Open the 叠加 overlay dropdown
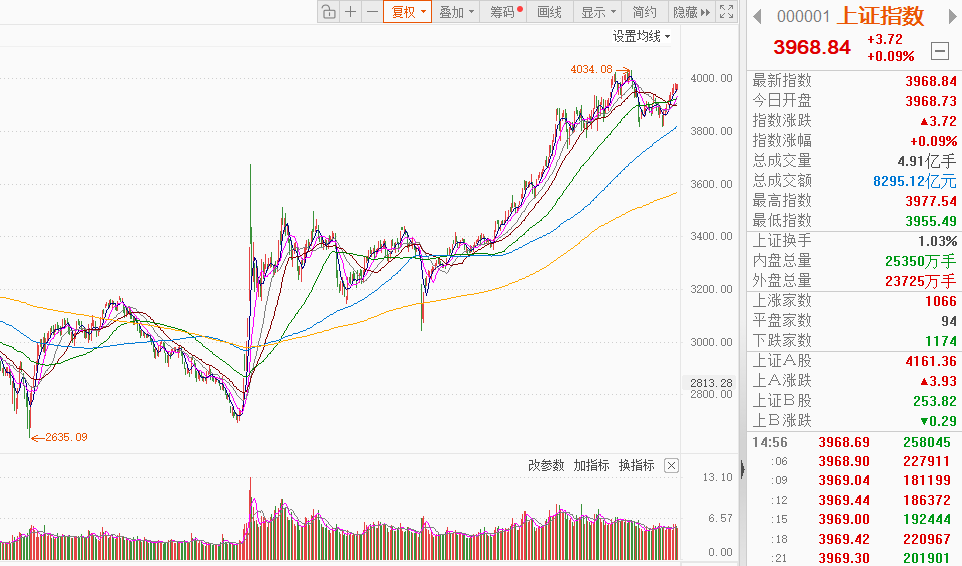962x566 pixels. [456, 12]
